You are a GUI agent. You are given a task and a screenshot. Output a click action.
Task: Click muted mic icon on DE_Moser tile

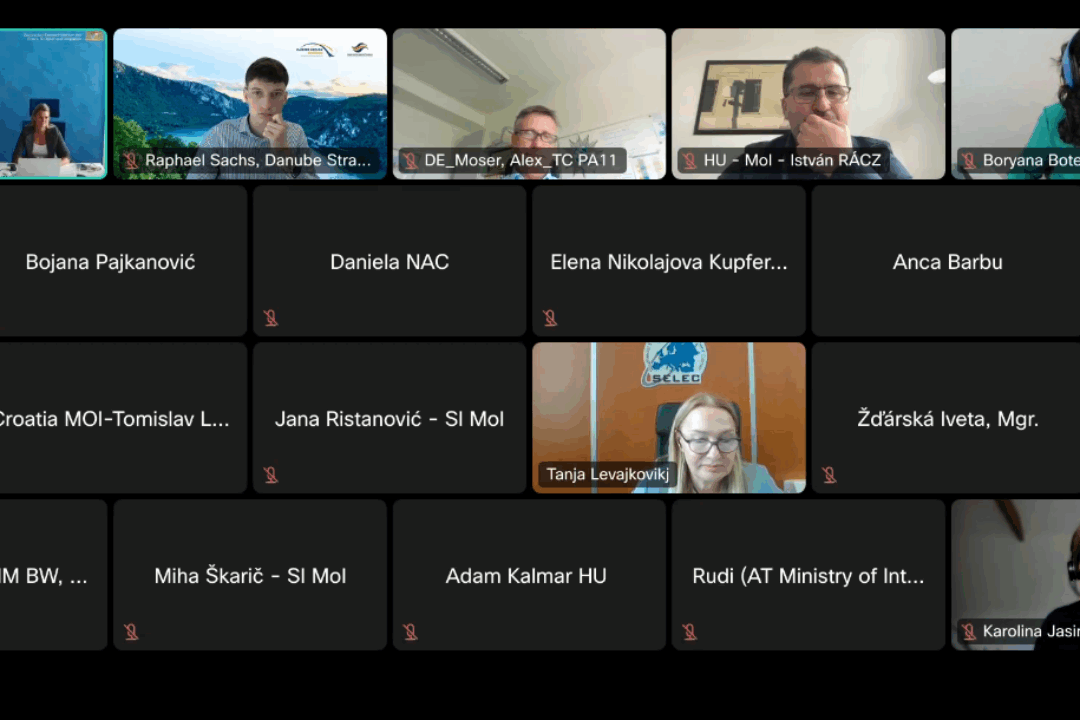[411, 161]
